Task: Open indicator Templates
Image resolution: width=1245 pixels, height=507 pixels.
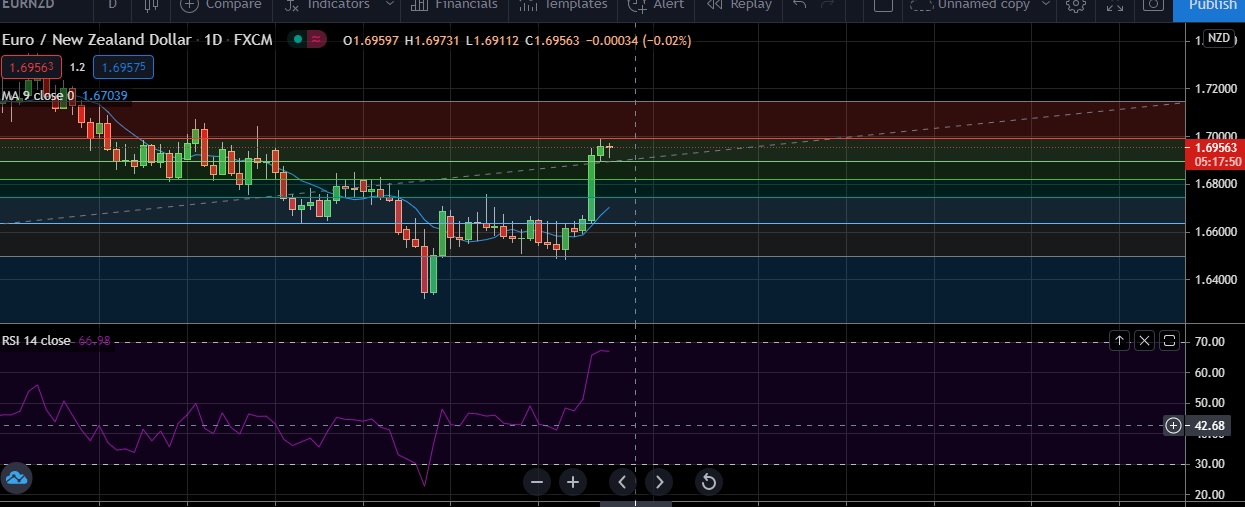Action: coord(565,5)
